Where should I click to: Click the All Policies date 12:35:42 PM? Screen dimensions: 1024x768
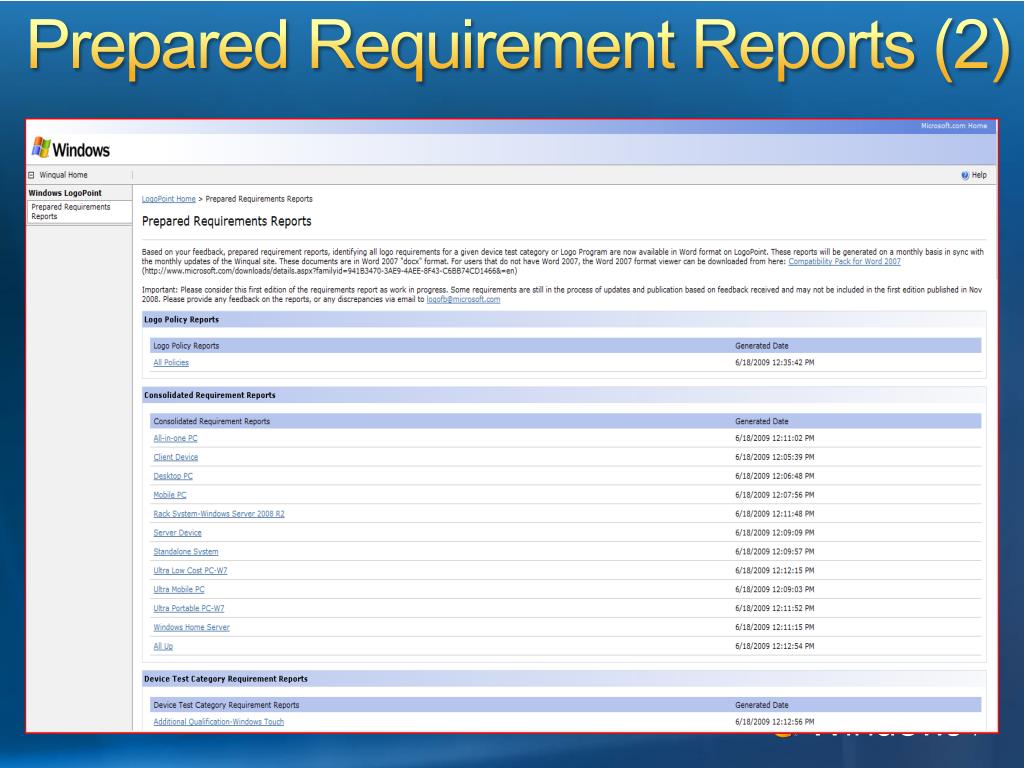775,362
